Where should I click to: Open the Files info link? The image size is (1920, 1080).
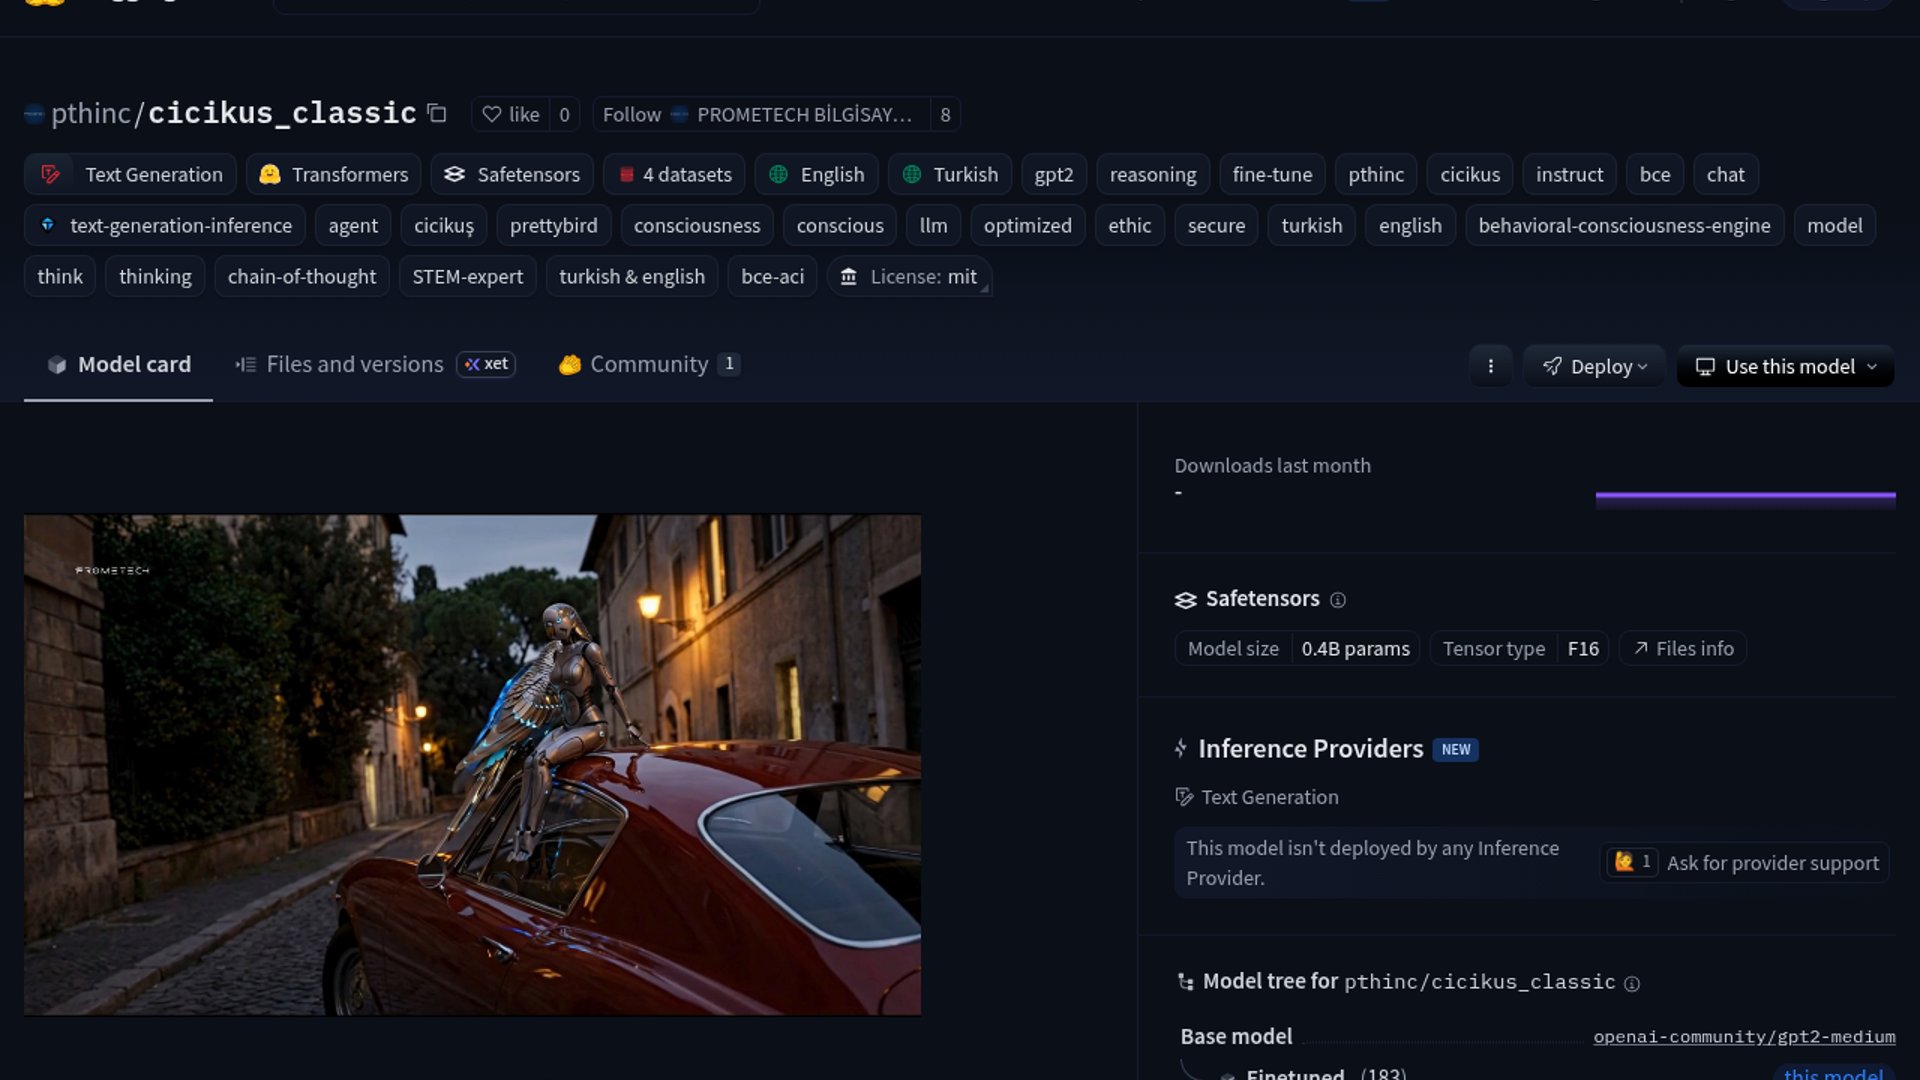point(1683,648)
